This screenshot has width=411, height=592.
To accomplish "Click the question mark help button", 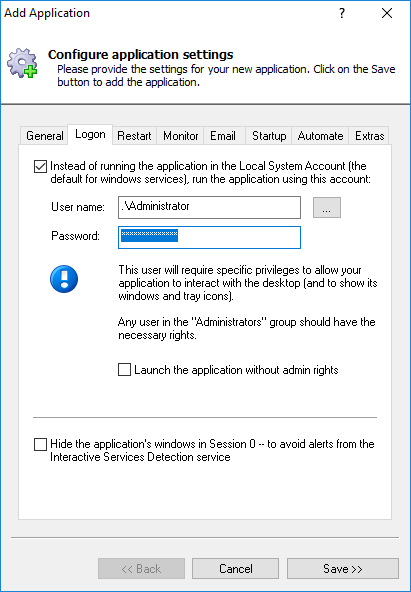I will [x=342, y=14].
